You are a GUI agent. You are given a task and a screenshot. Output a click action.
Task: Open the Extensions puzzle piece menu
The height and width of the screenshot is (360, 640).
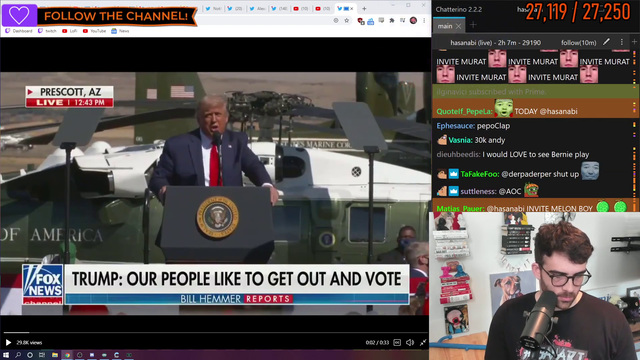point(392,20)
